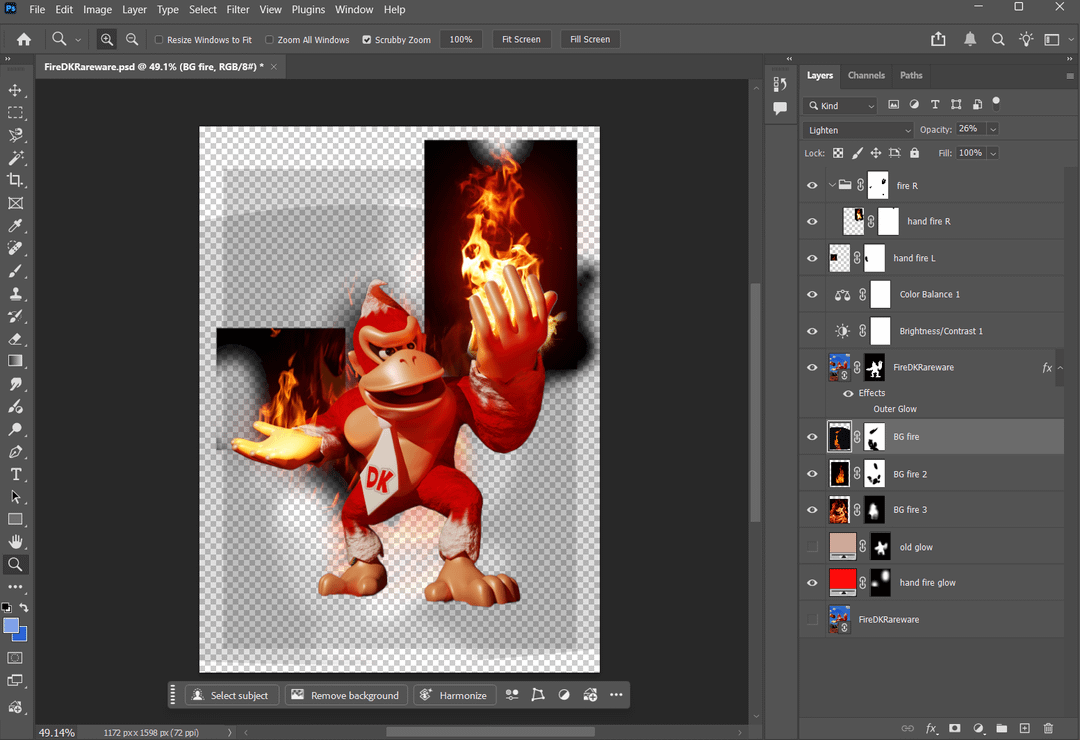Viewport: 1080px width, 740px height.
Task: Switch to the Channels tab
Action: [x=866, y=75]
